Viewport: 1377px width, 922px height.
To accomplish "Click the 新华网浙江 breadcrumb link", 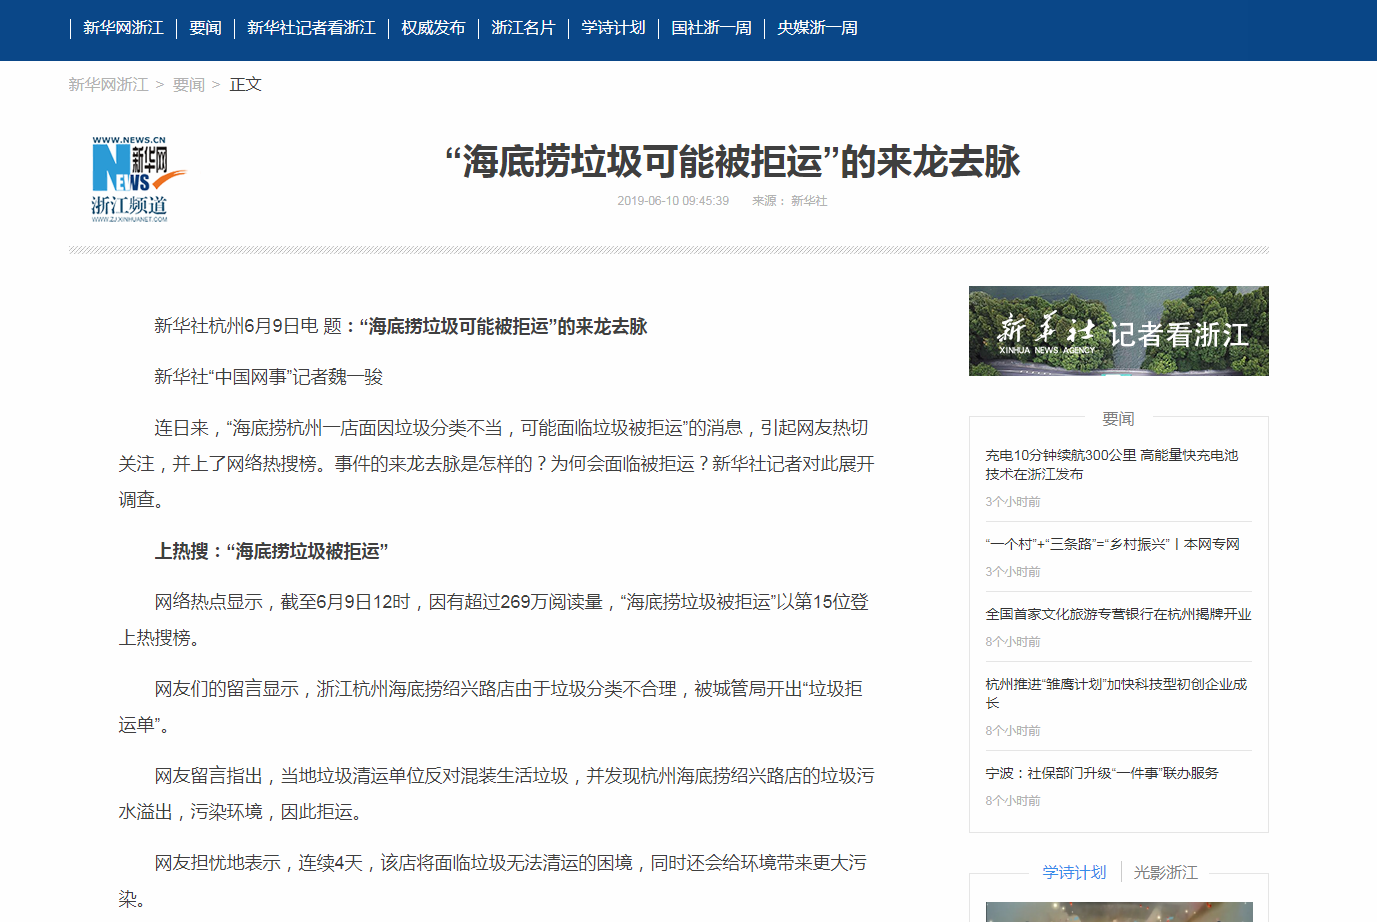I will 108,85.
